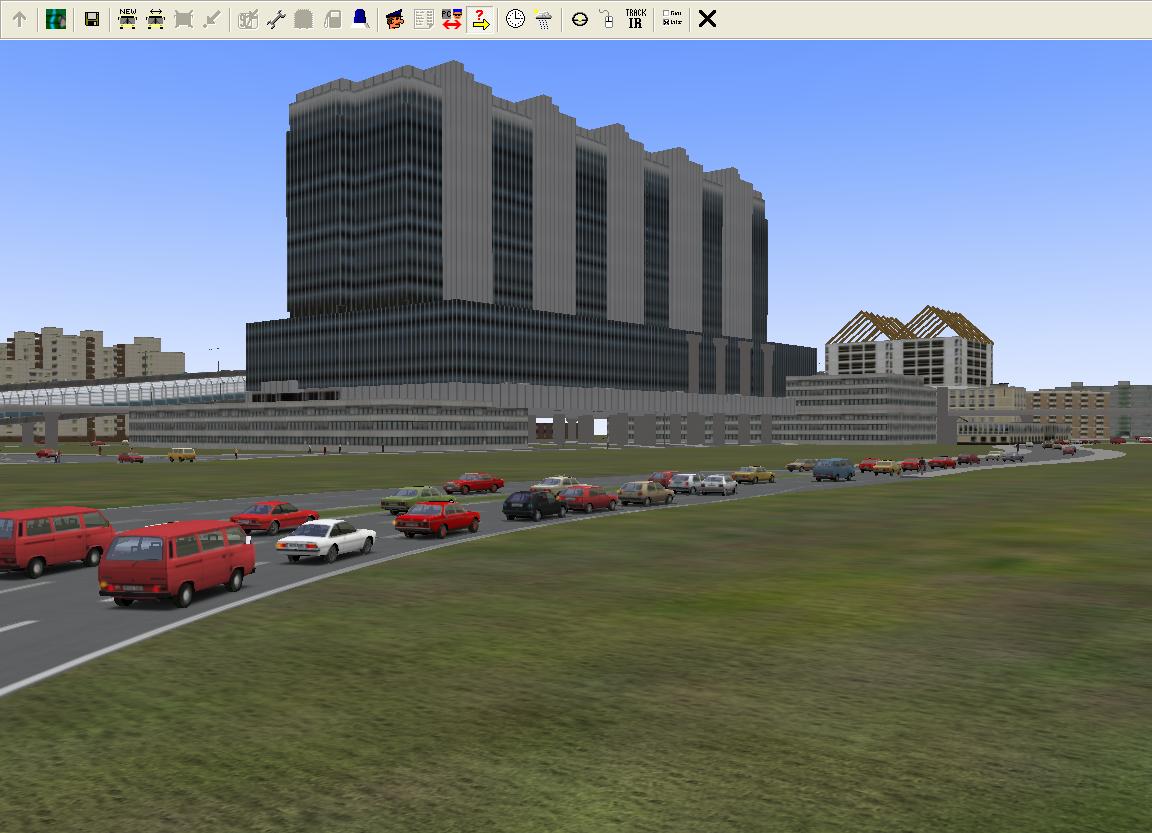This screenshot has width=1152, height=833.
Task: Toggle the driver face AI icon
Action: coord(395,19)
